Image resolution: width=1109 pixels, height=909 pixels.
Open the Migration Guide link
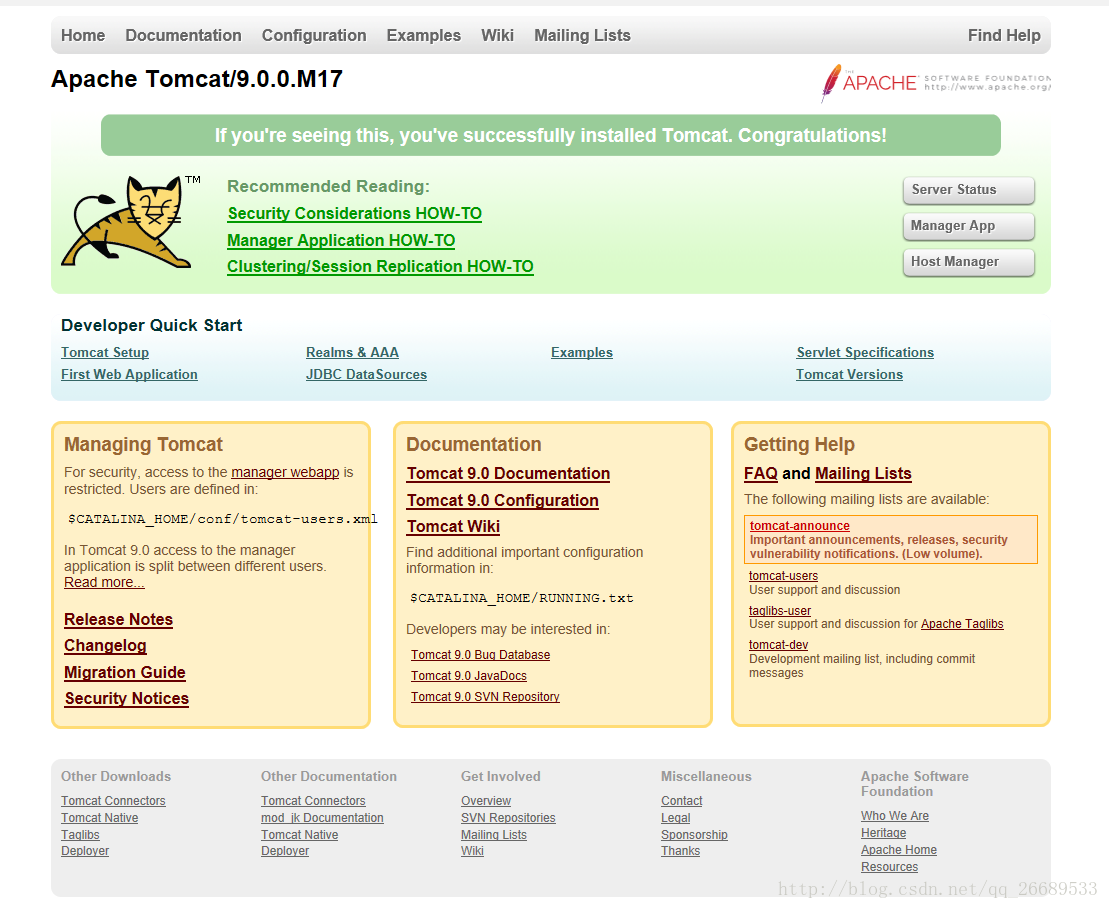pyautogui.click(x=124, y=673)
